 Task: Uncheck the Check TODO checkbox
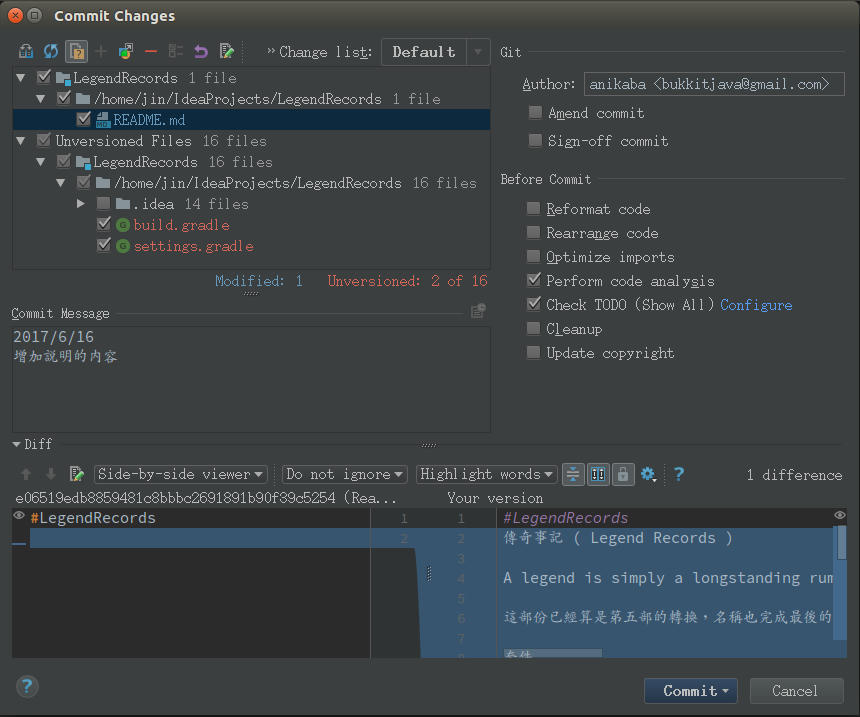point(533,304)
